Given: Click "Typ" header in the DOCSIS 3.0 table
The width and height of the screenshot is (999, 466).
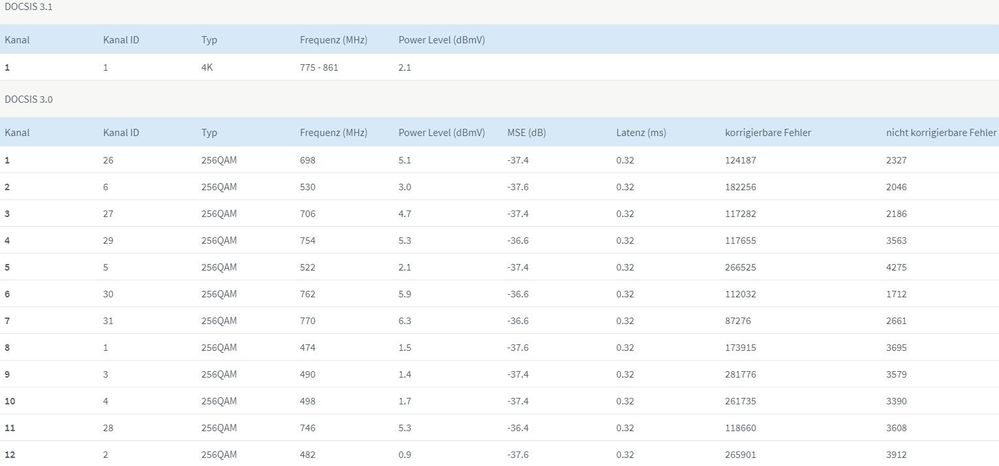Looking at the screenshot, I should [x=209, y=132].
